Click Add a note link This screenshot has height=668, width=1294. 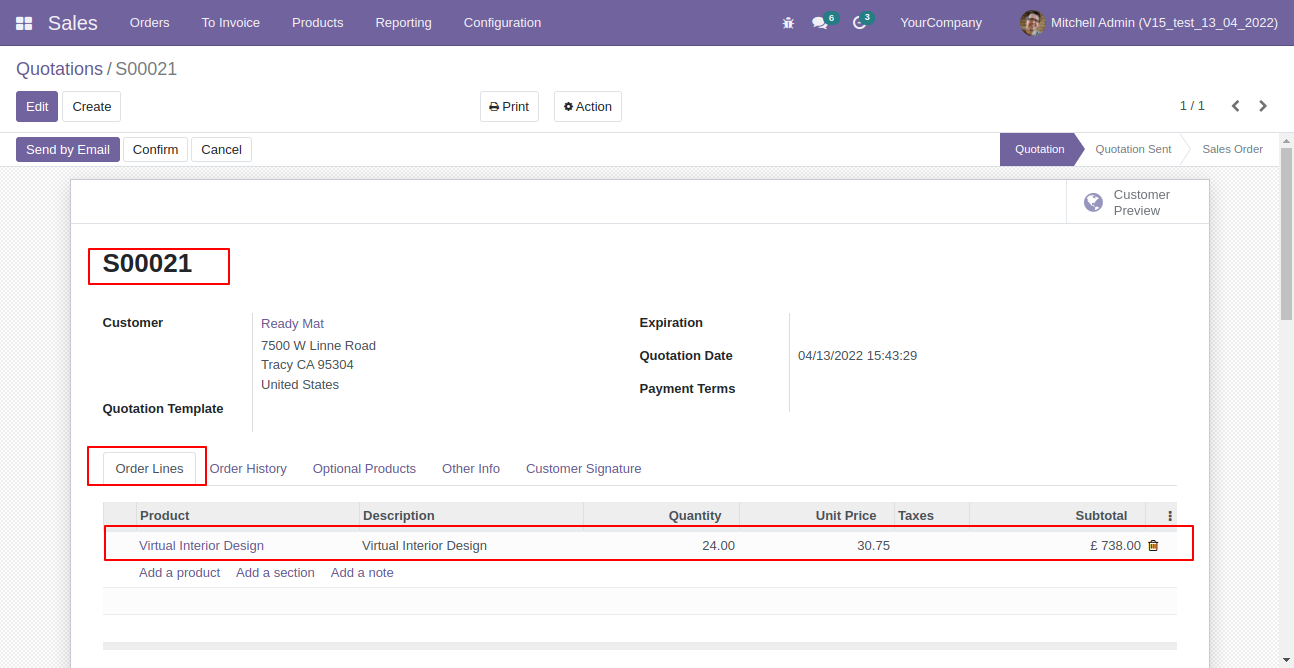click(362, 573)
